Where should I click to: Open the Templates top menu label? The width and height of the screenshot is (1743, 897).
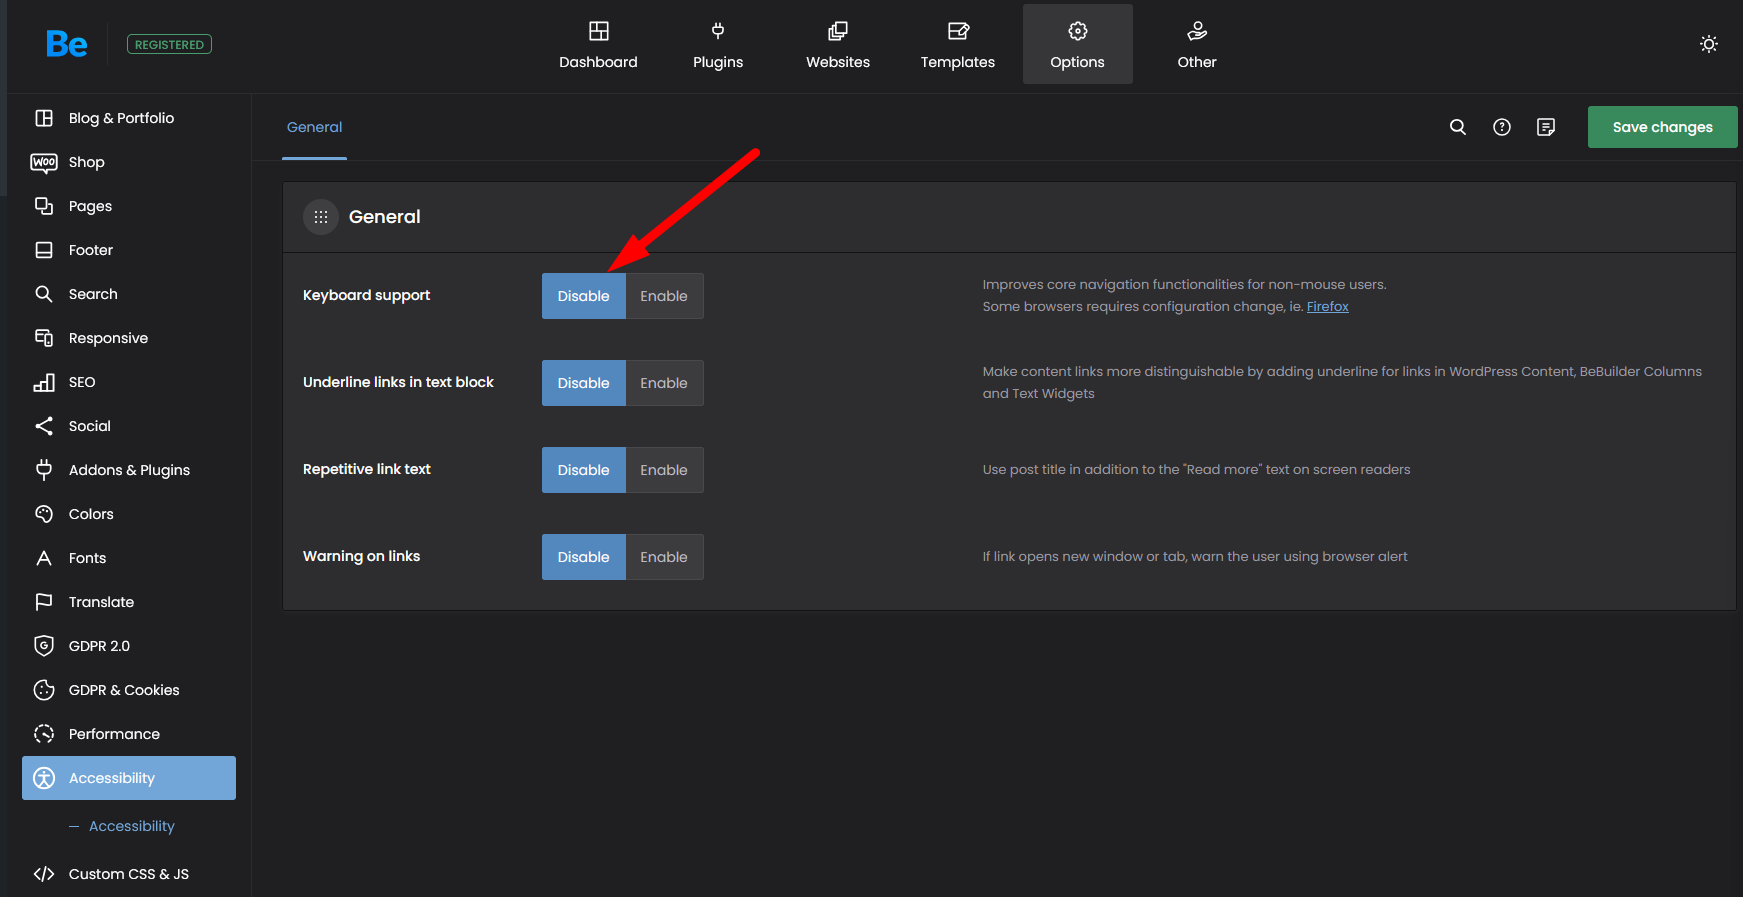pyautogui.click(x=958, y=62)
